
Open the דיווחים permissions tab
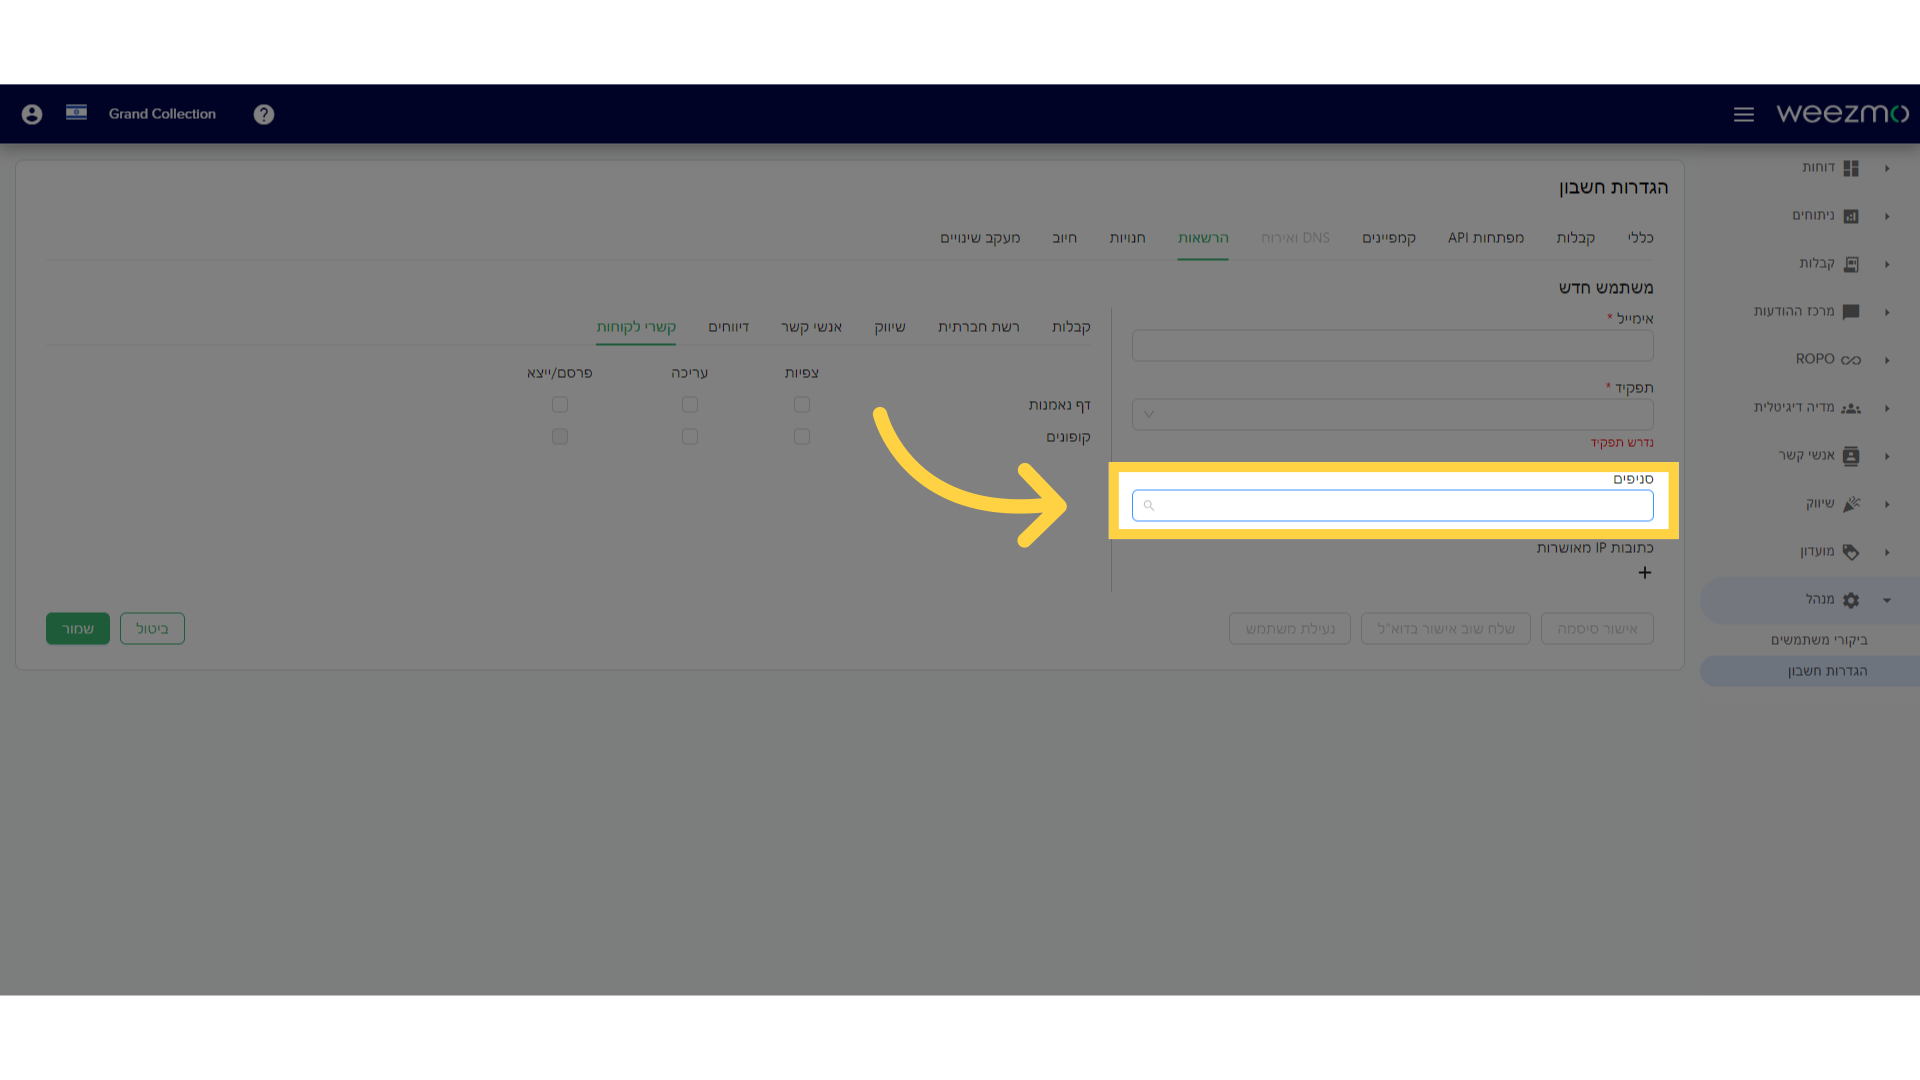tap(729, 327)
